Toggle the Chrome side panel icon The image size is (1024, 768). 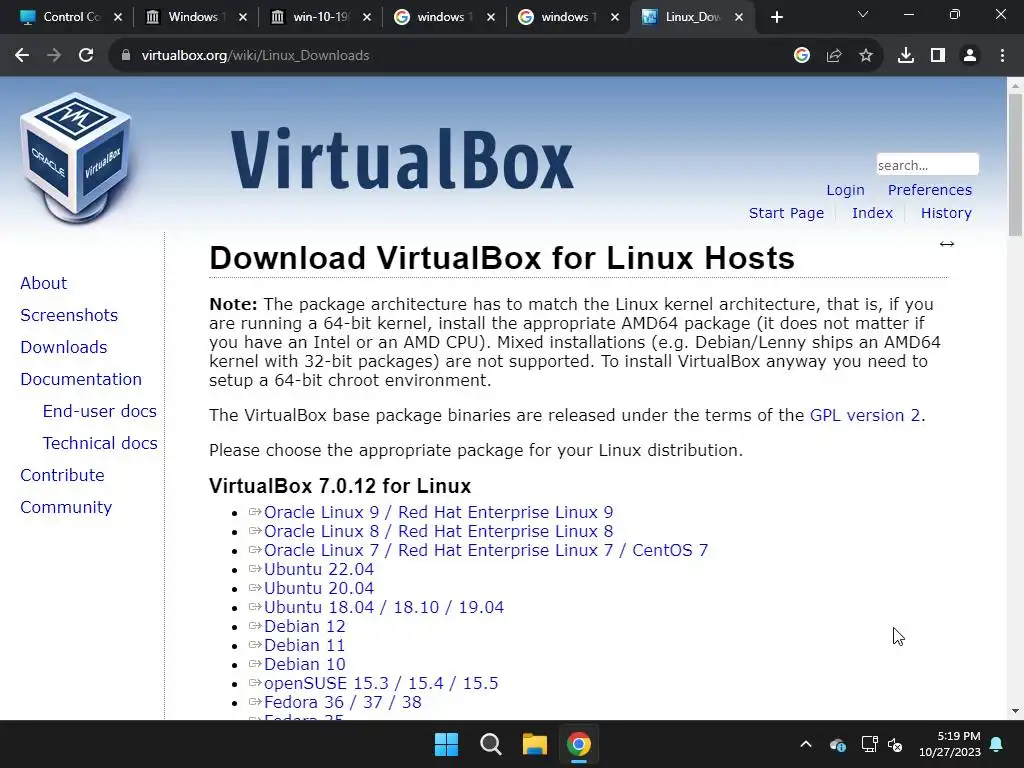coord(938,56)
